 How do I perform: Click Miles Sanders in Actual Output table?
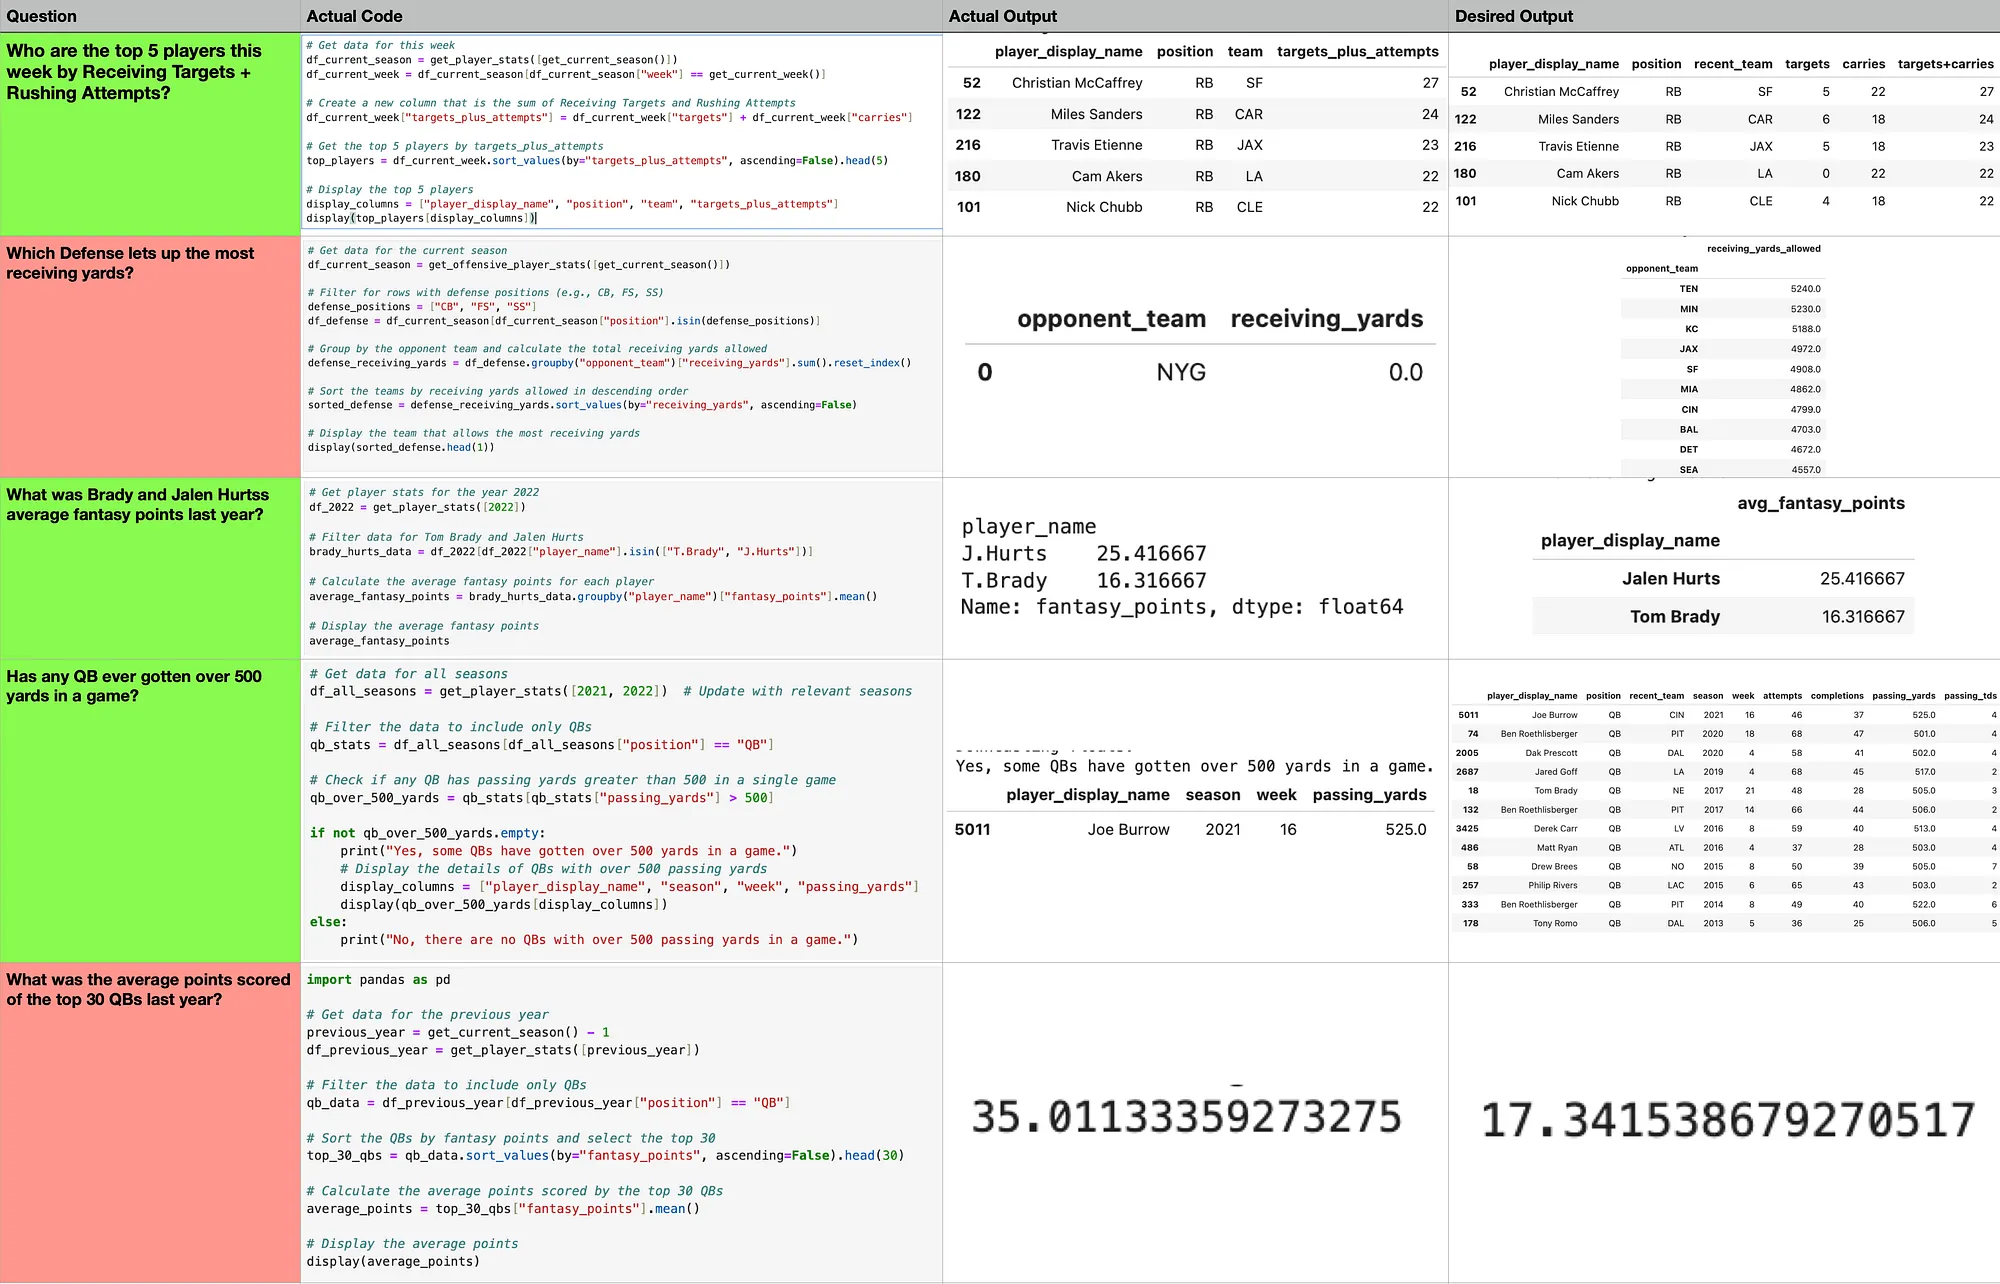click(x=1096, y=114)
